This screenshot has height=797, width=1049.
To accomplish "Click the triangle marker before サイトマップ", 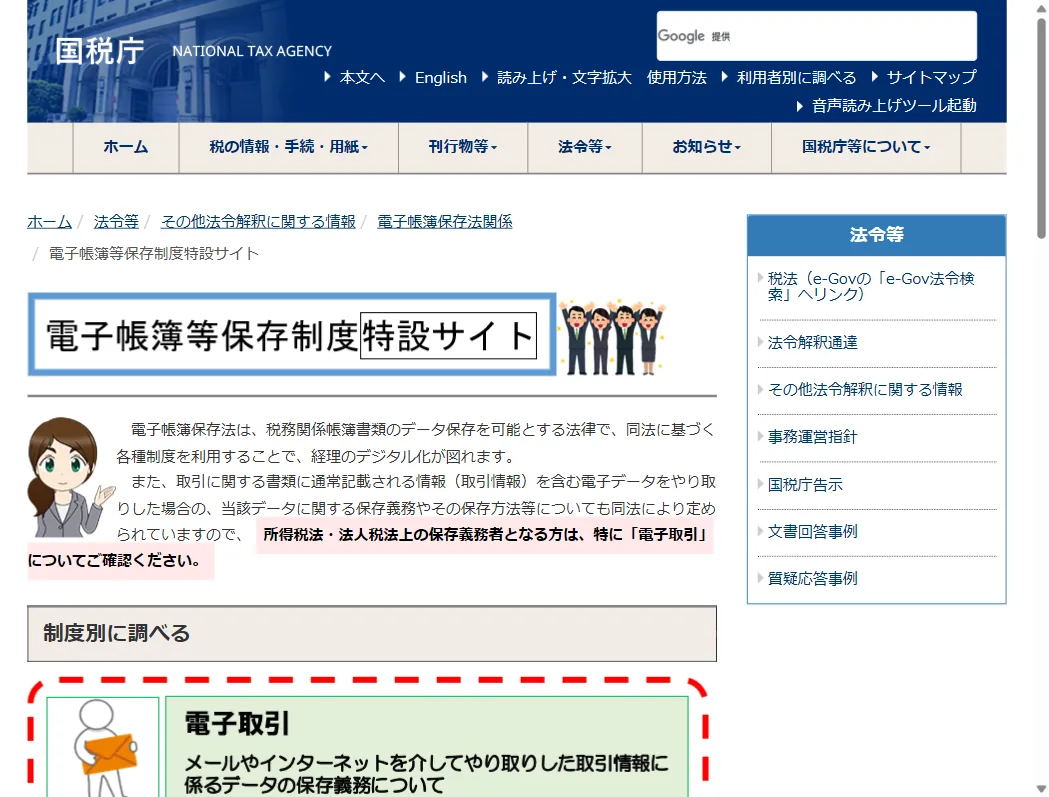I will pos(874,77).
